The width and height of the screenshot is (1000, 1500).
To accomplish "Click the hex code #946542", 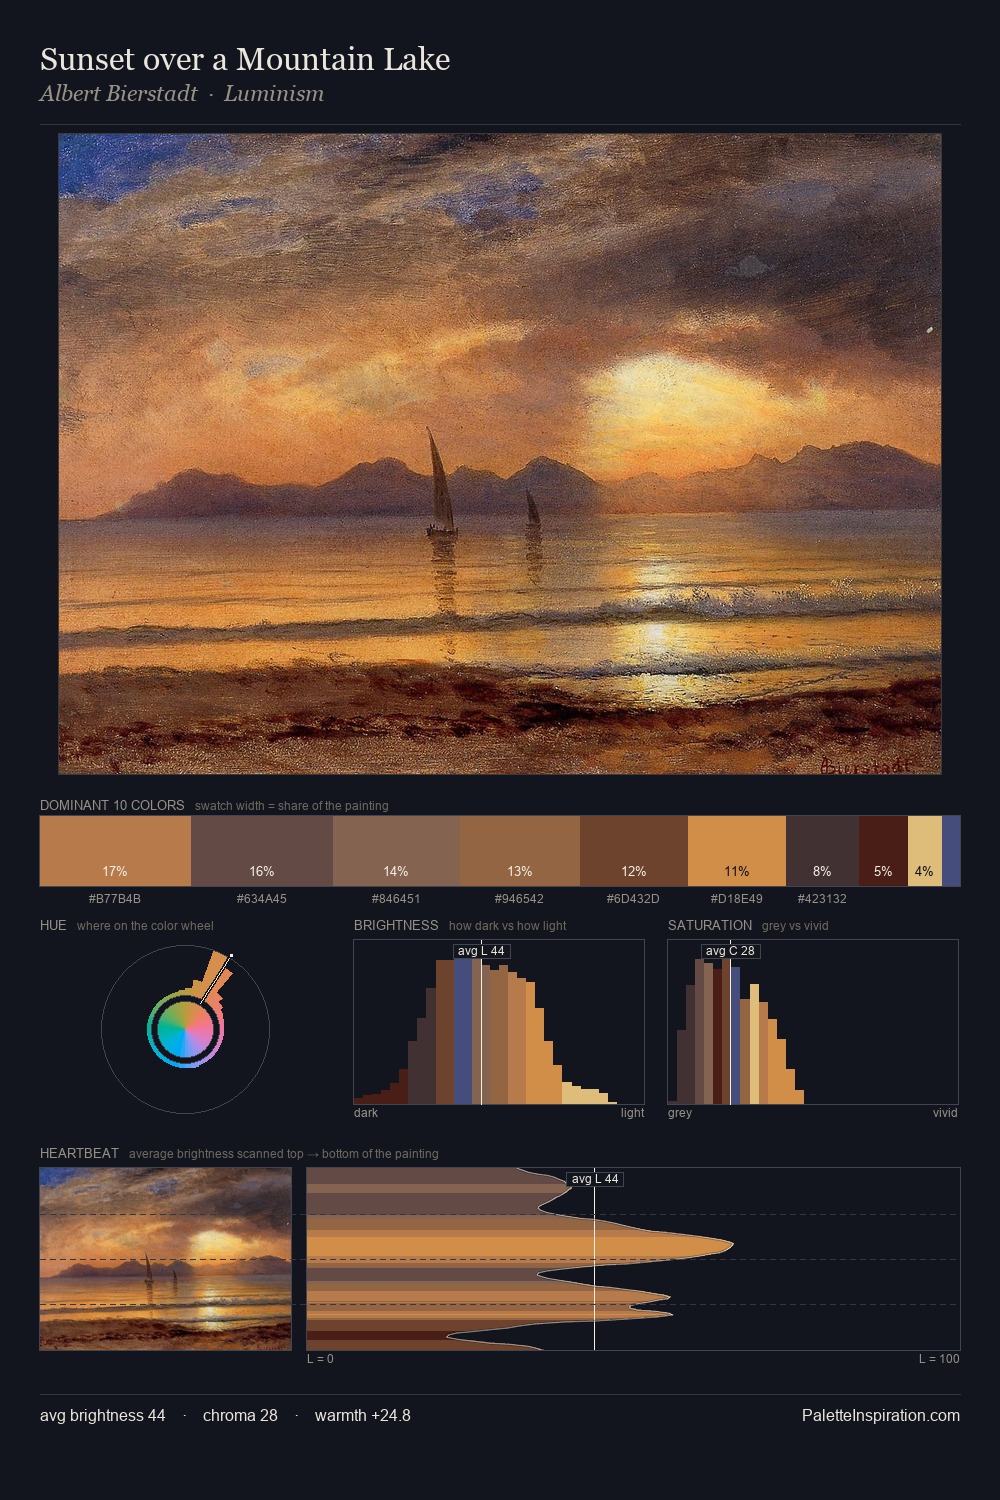I will 519,899.
